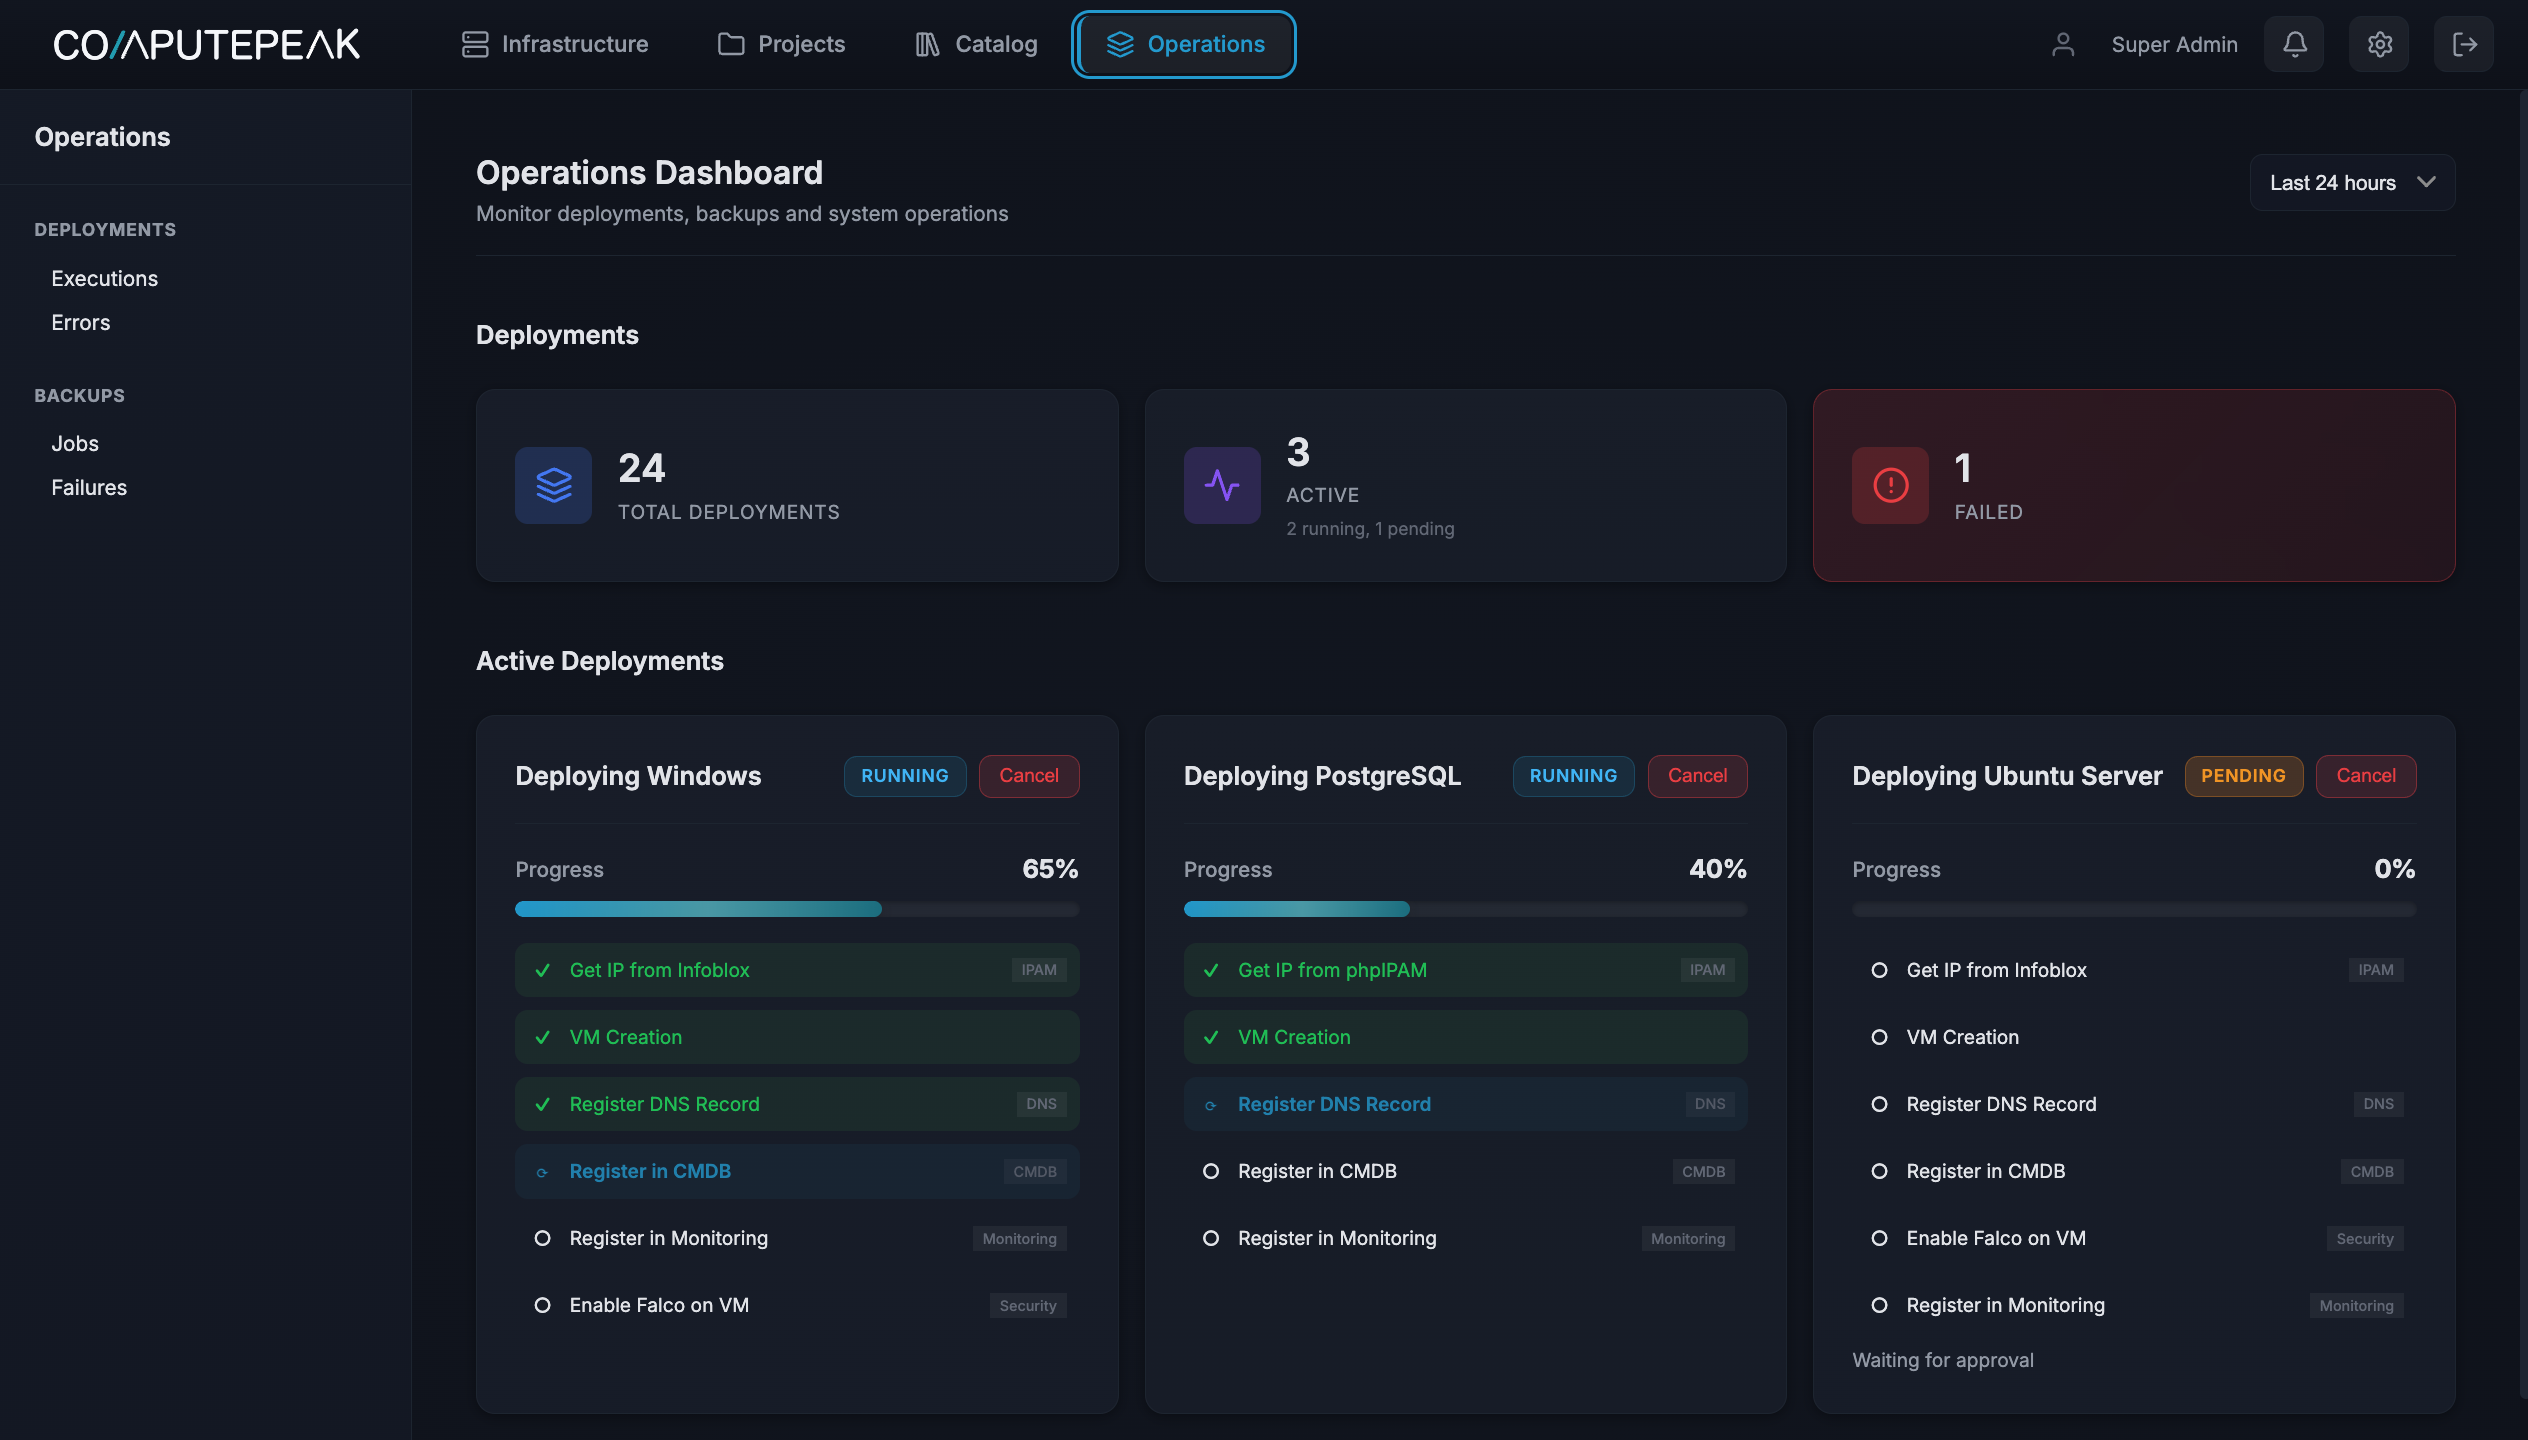The height and width of the screenshot is (1440, 2528).
Task: Cancel the Deploying PostgreSQL deployment
Action: 1697,776
